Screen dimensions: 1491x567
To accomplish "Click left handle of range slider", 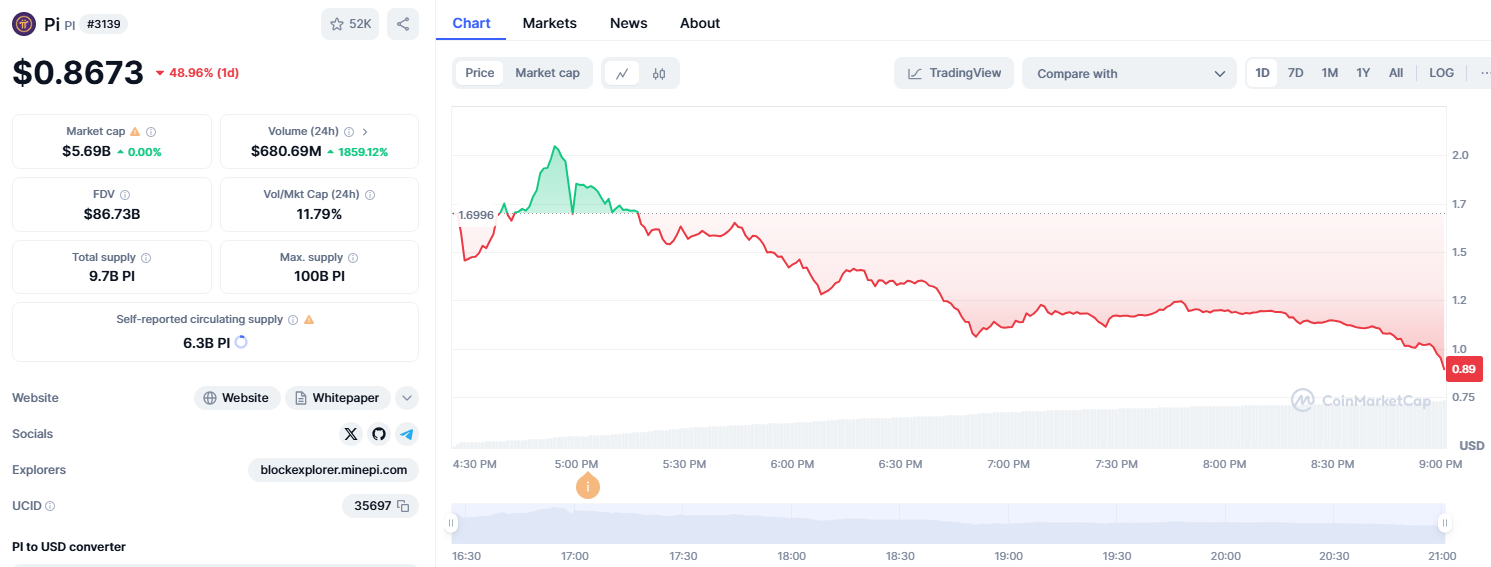I will pos(452,523).
